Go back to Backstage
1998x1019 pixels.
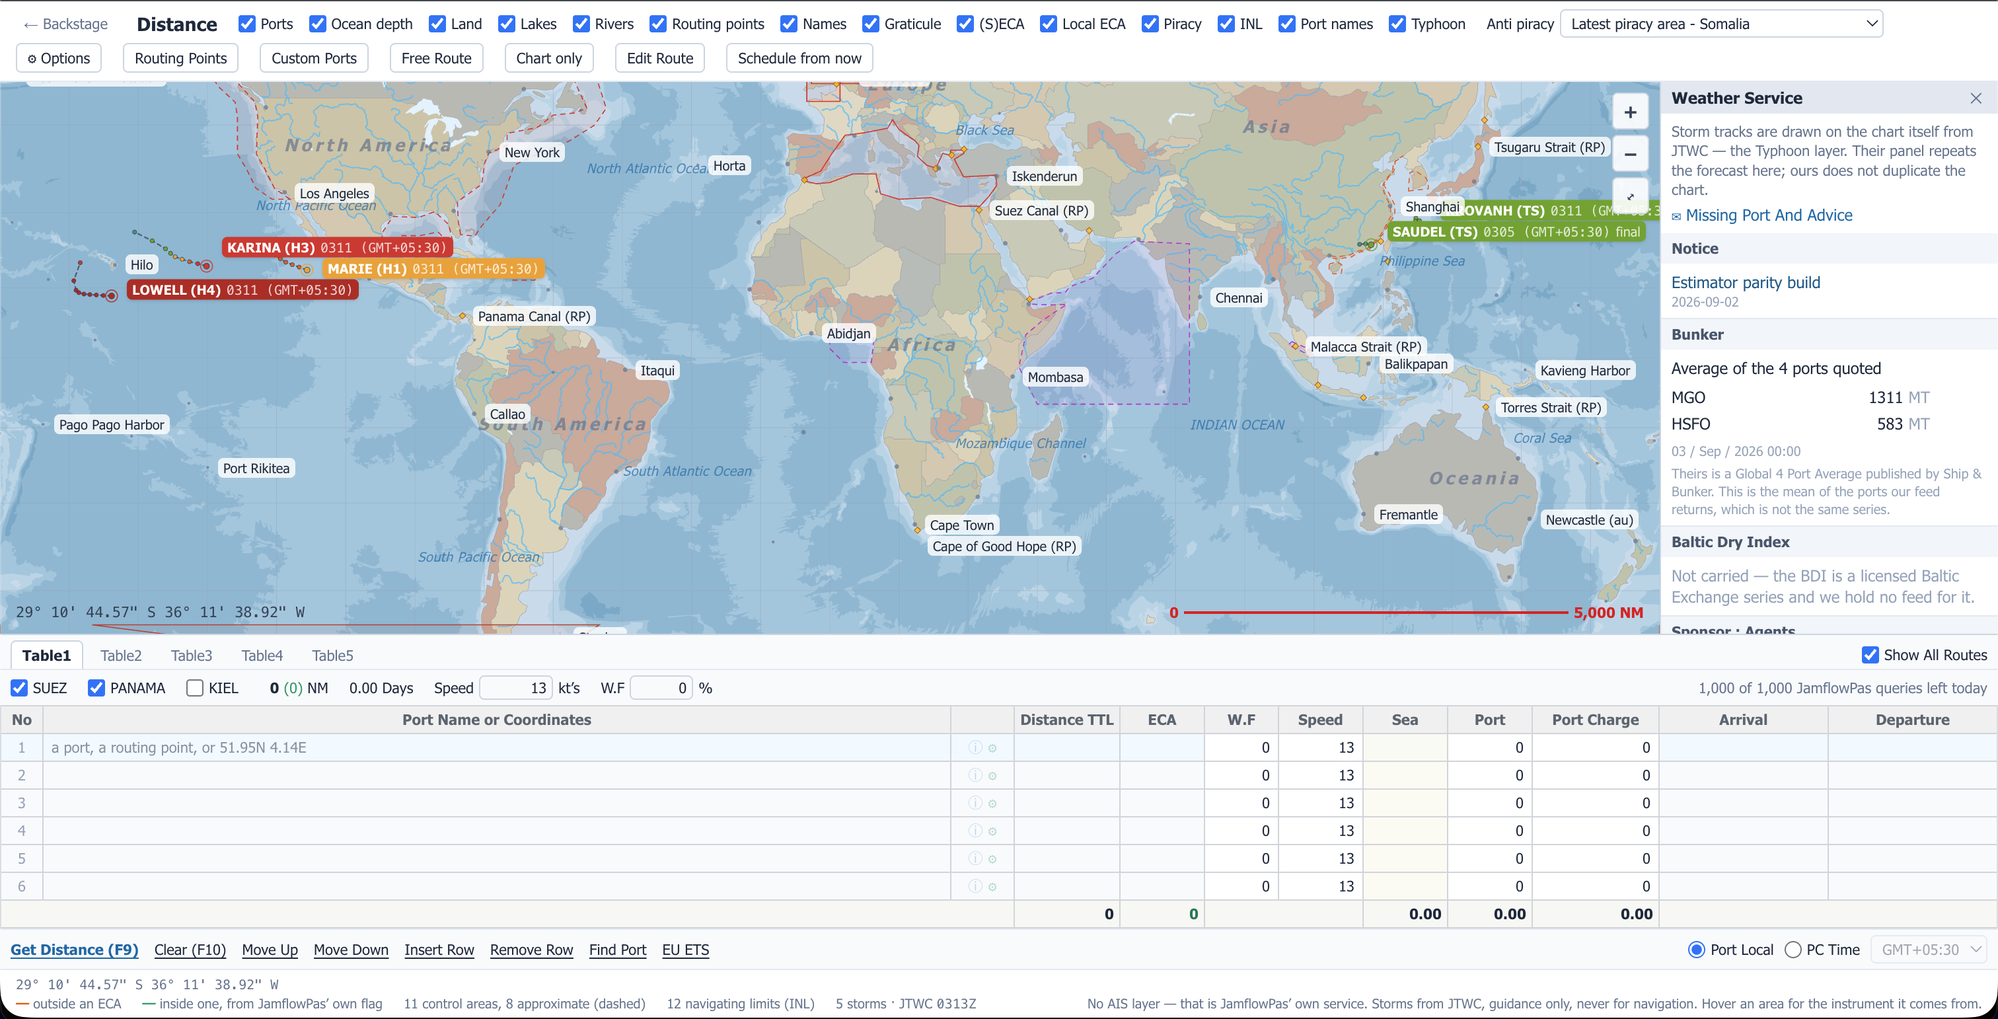[x=65, y=24]
